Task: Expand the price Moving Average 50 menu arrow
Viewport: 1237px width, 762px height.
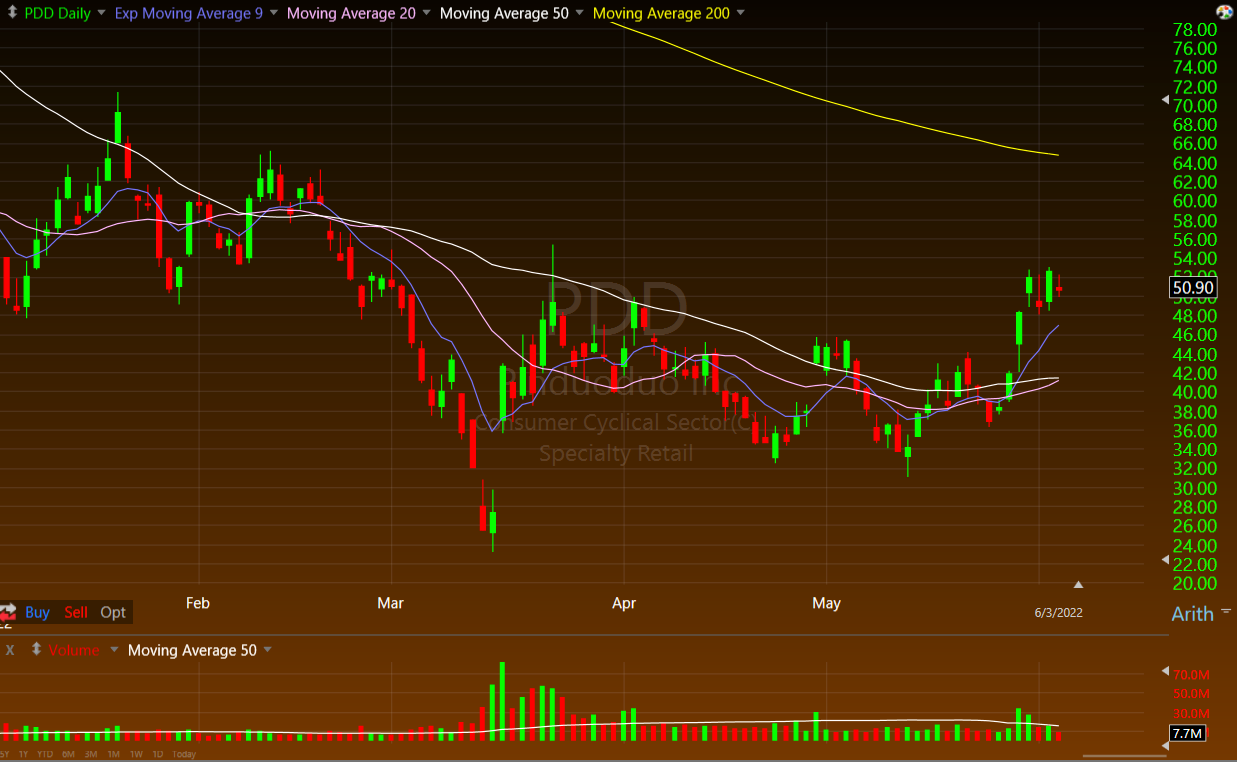Action: [x=580, y=14]
